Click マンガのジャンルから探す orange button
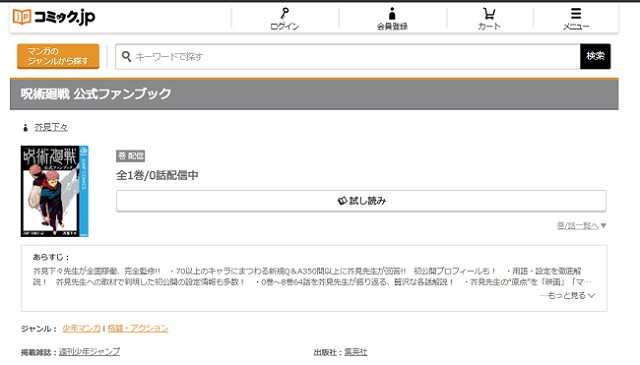The image size is (640, 365). click(58, 56)
